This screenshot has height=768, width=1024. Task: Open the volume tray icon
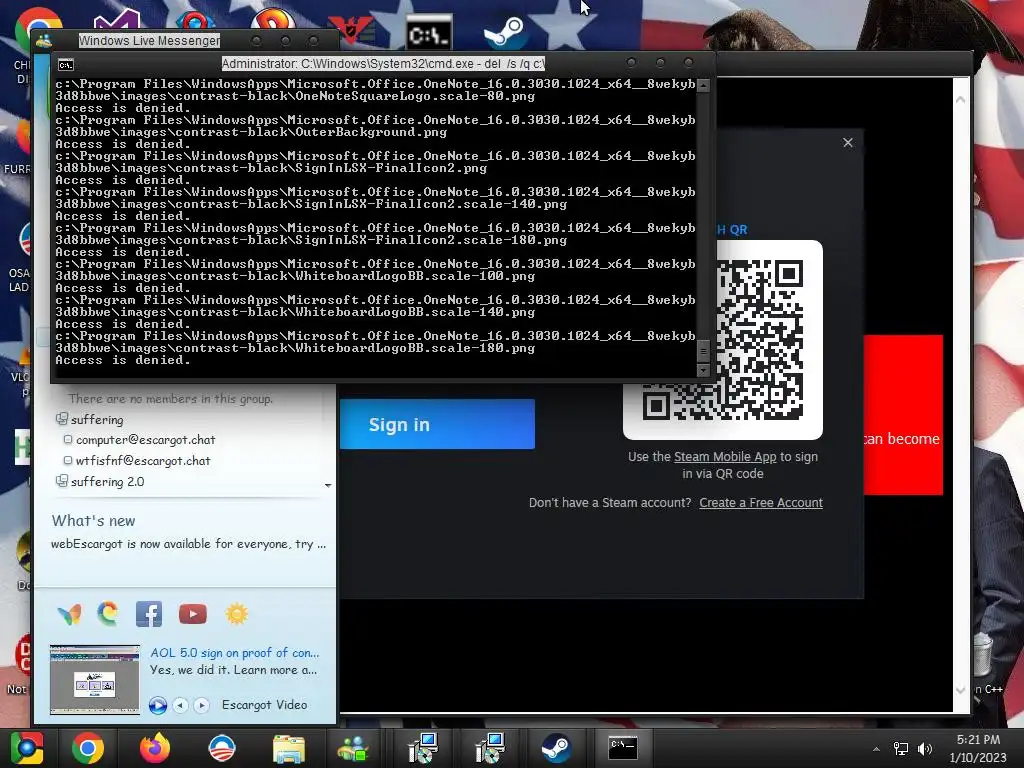925,748
